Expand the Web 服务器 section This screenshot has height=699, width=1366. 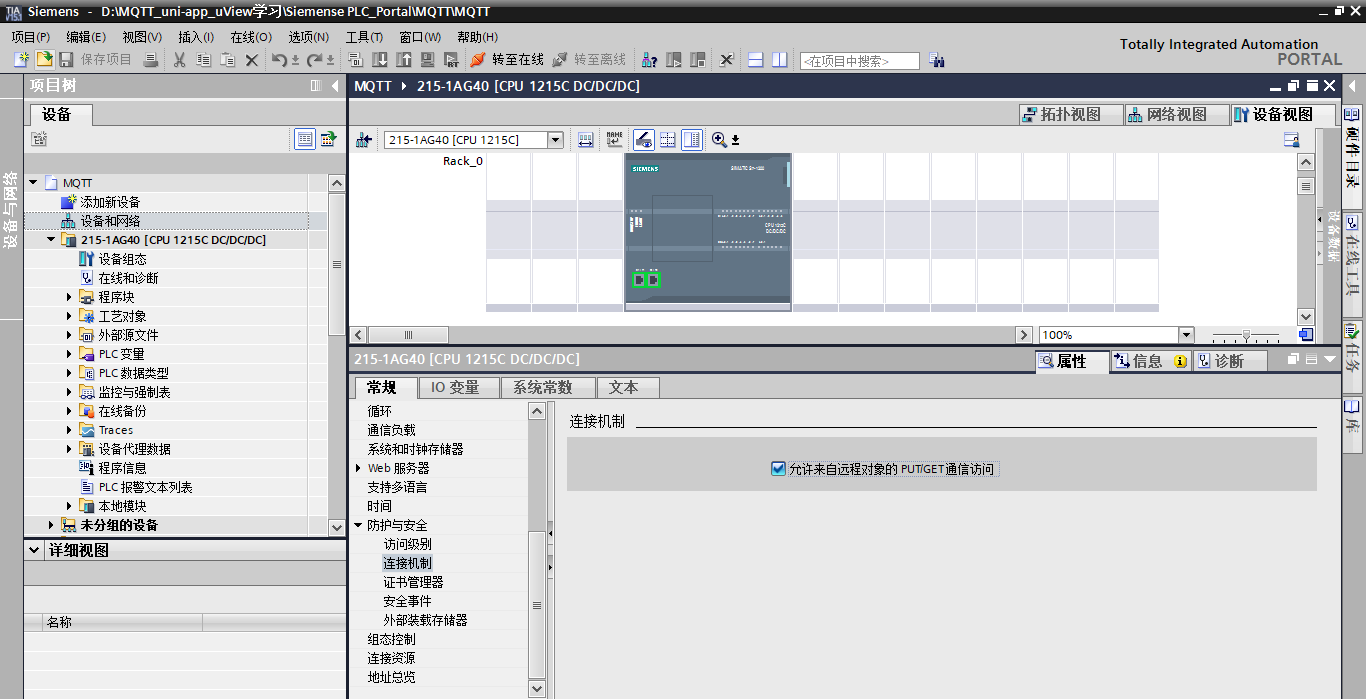pyautogui.click(x=358, y=468)
